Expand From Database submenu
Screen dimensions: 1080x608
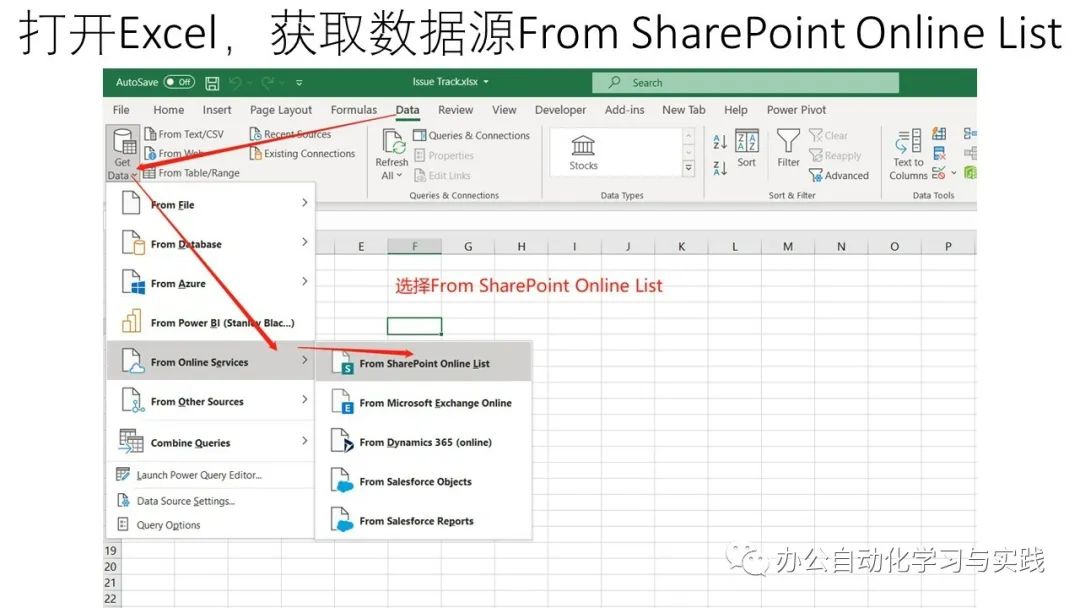pyautogui.click(x=211, y=243)
